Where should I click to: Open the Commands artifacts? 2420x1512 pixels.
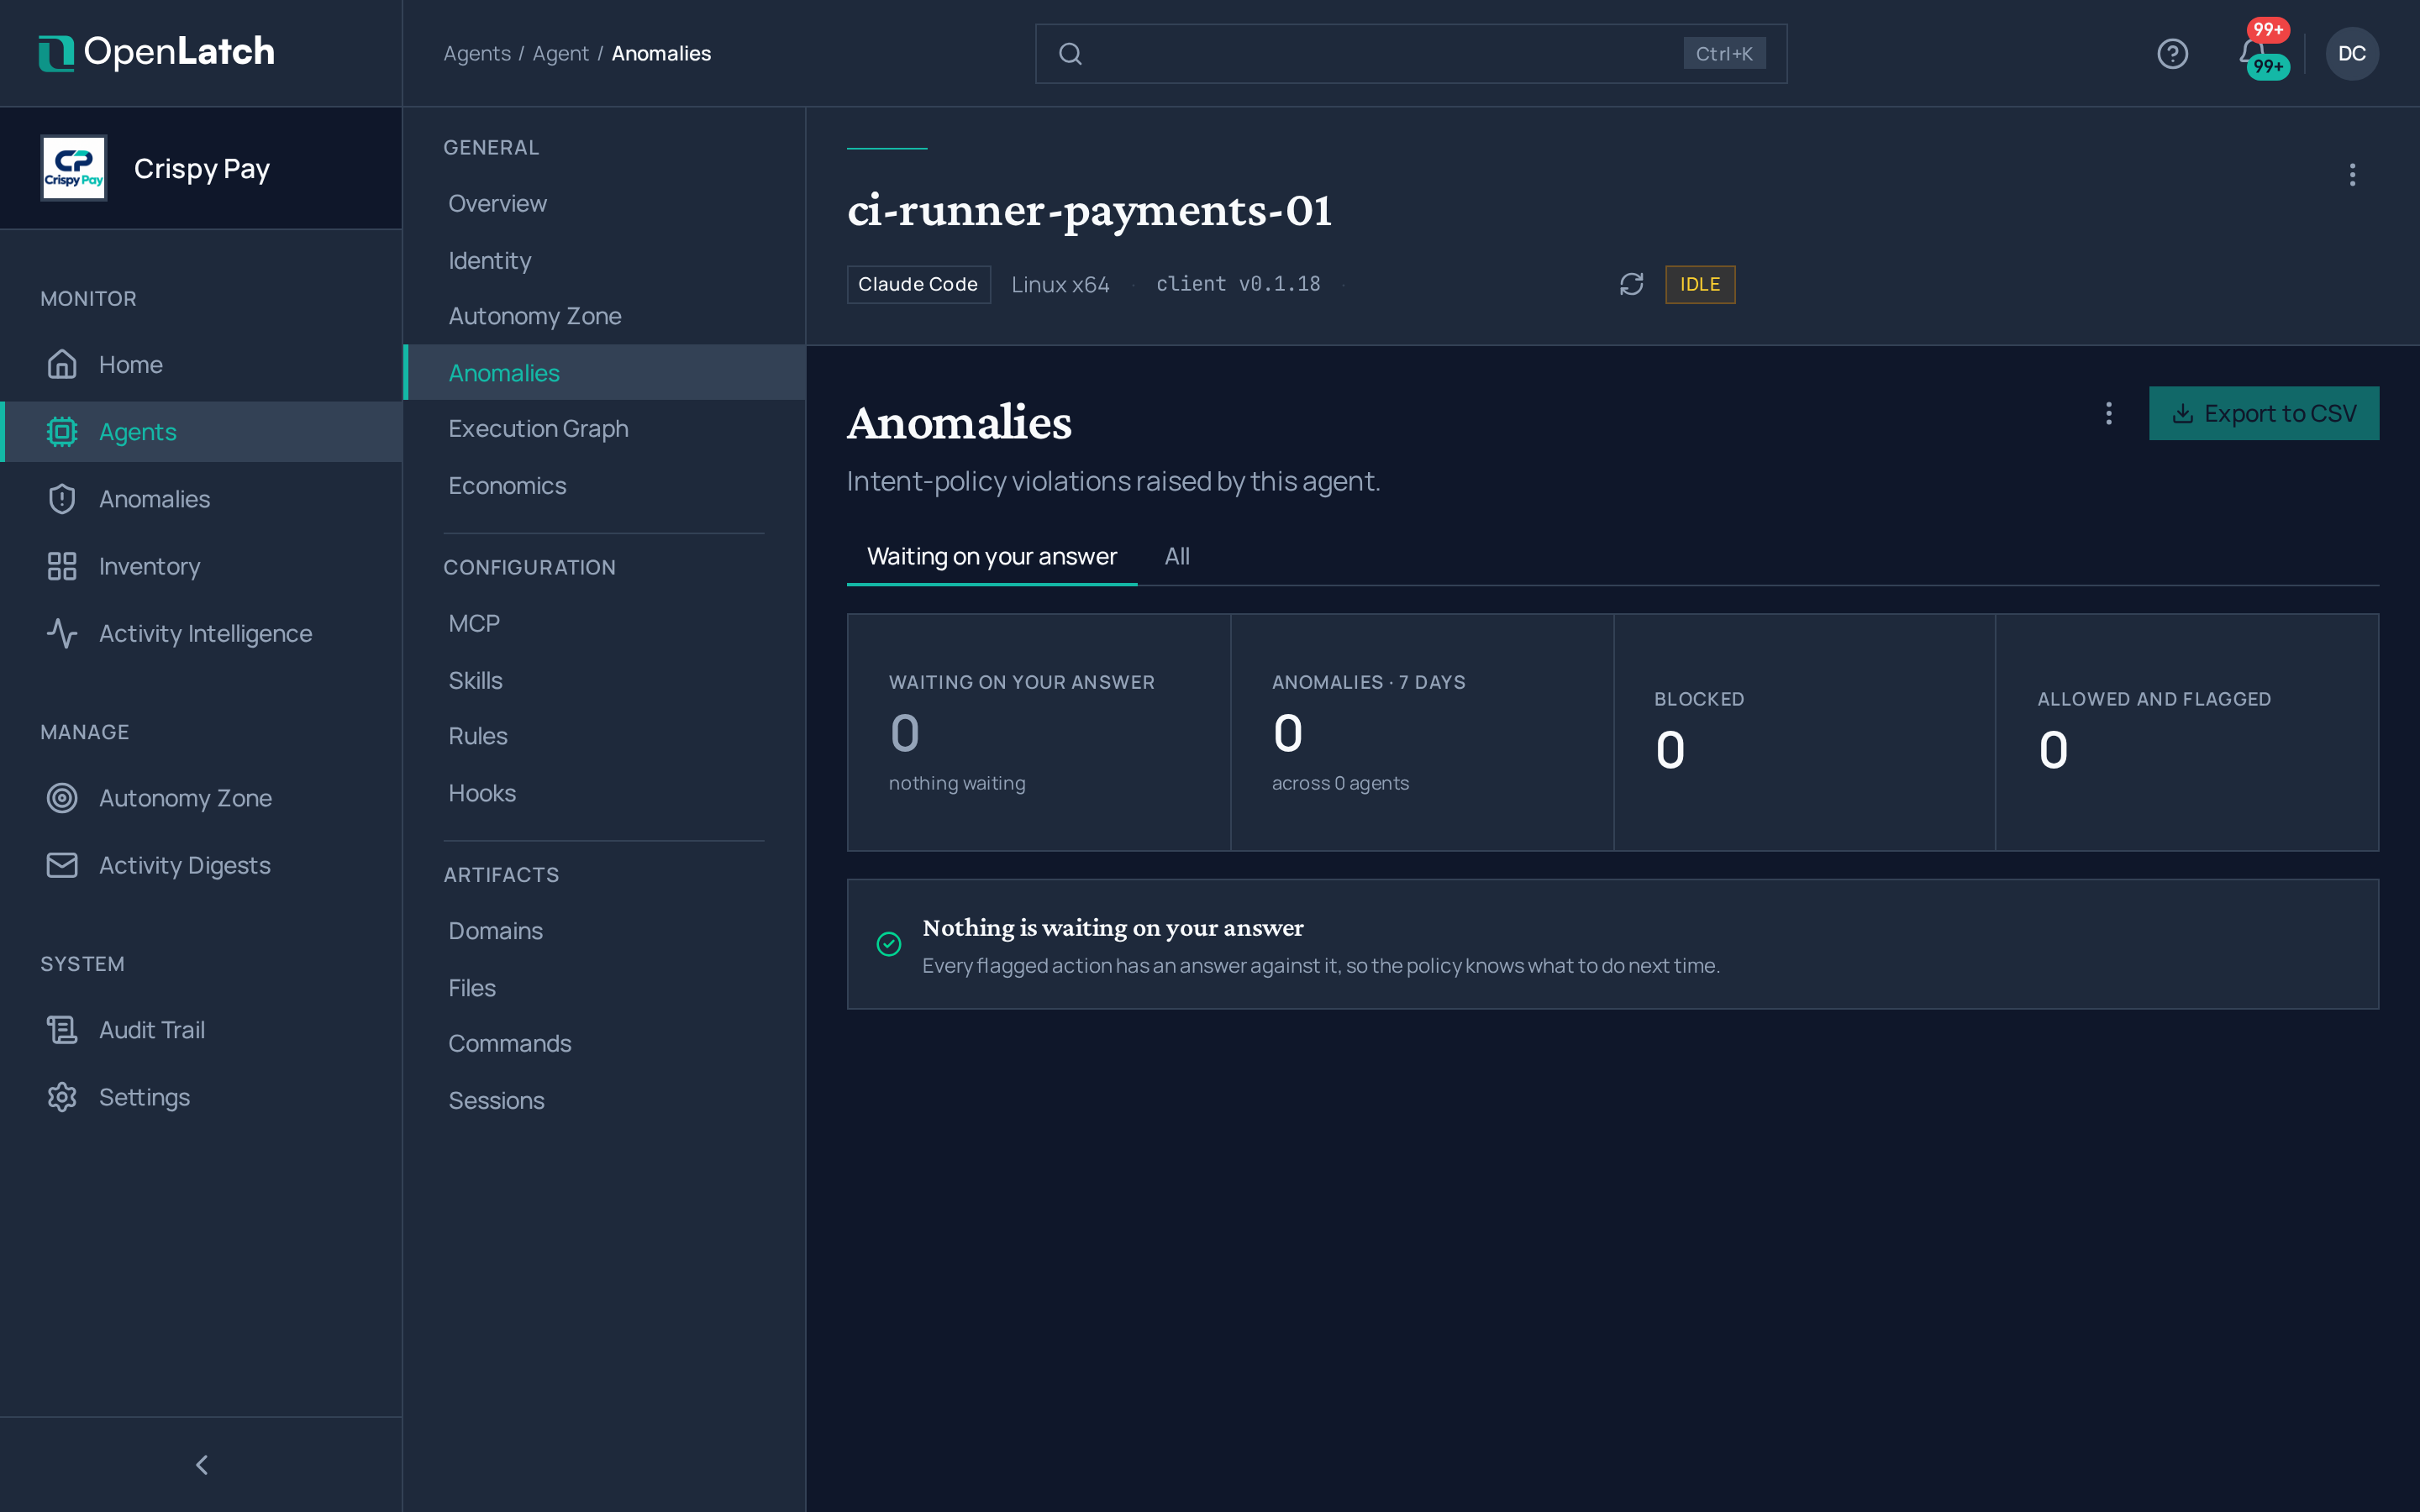tap(604, 1043)
